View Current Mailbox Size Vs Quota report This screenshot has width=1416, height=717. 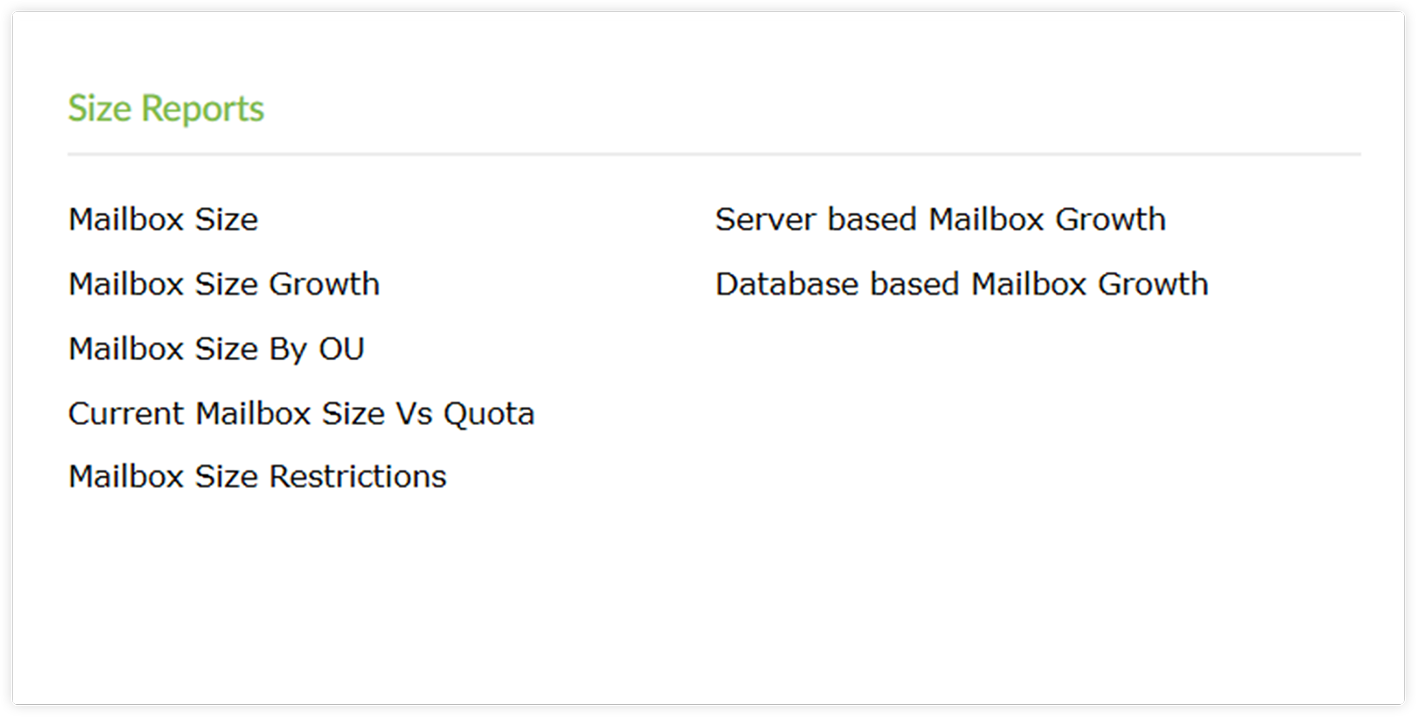[x=301, y=413]
